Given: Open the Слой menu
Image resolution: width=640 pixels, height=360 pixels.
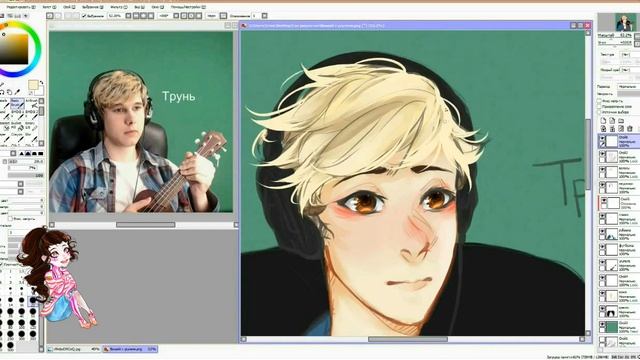Looking at the screenshot, I should tap(69, 7).
